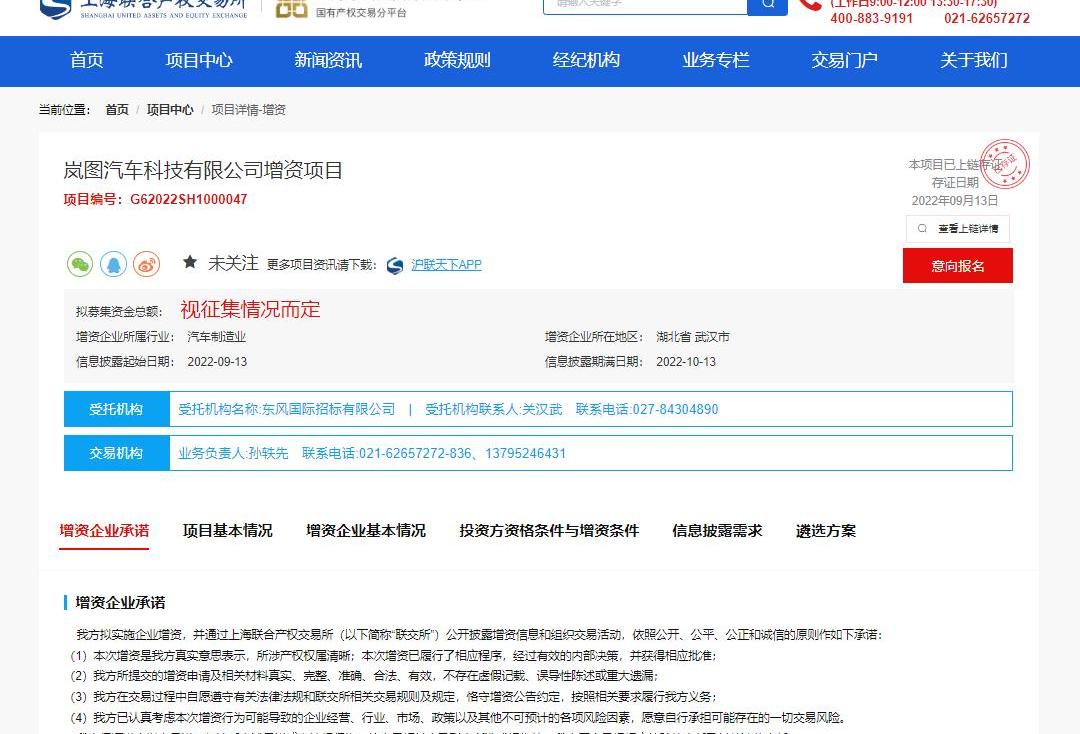The height and width of the screenshot is (734, 1080).
Task: Switch to the 增资企业基本情况 tab
Action: [x=366, y=531]
